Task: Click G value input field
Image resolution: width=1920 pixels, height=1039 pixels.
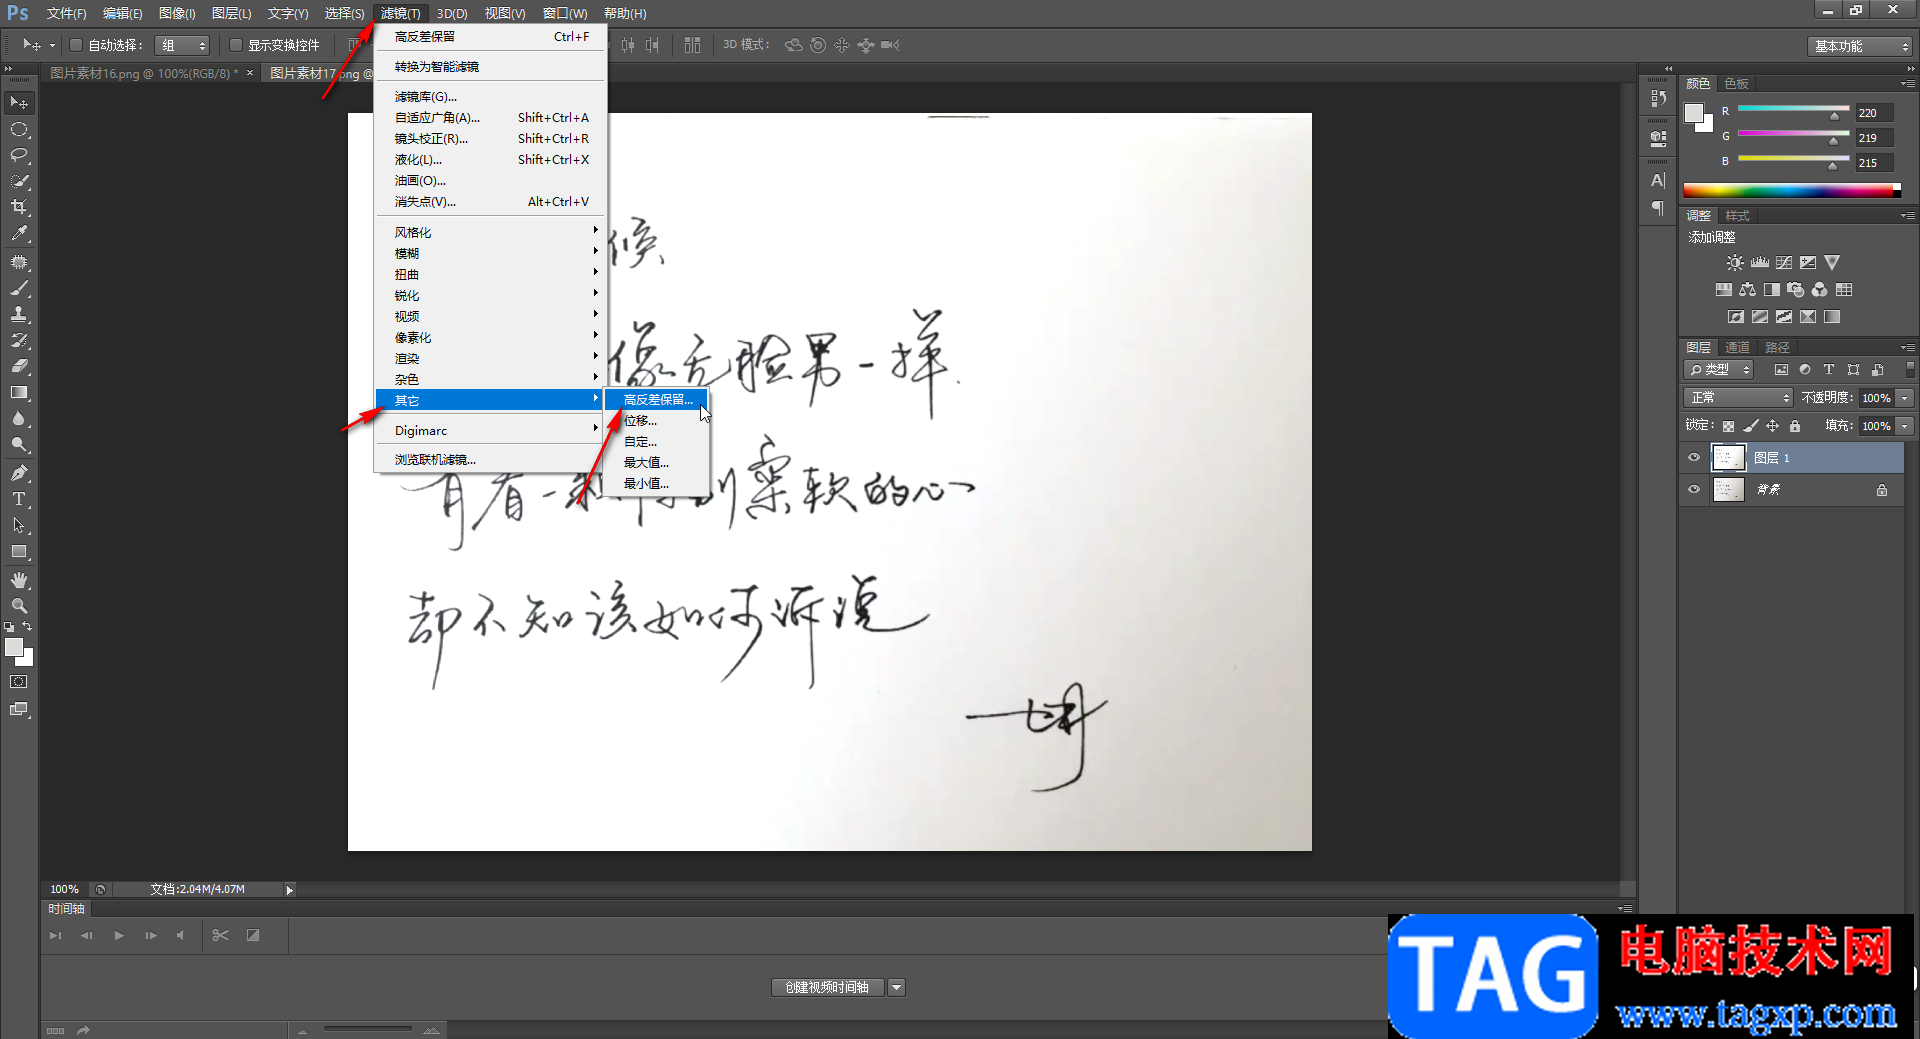Action: pos(1874,138)
